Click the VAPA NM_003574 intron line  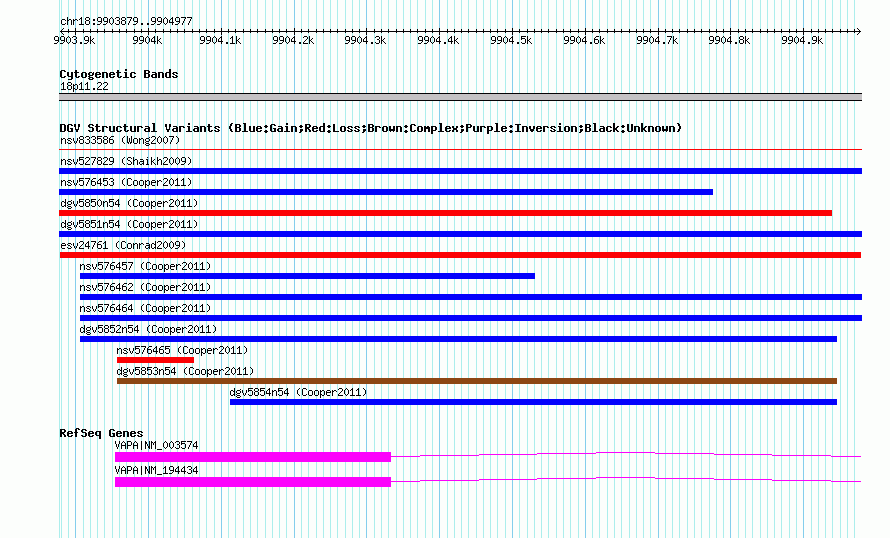[x=626, y=454]
